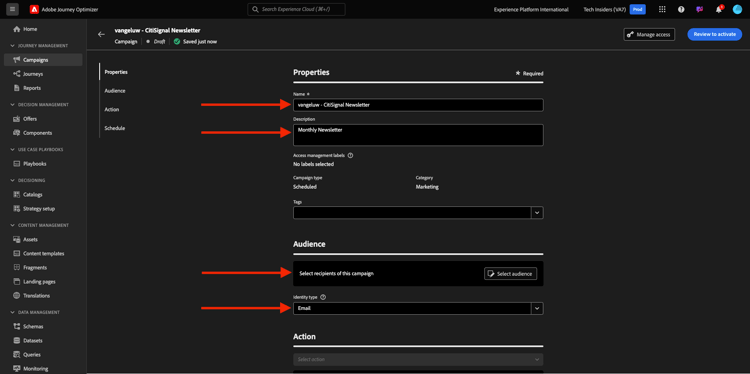Open the Identity type dropdown arrow
Viewport: 750px width, 374px height.
click(537, 308)
